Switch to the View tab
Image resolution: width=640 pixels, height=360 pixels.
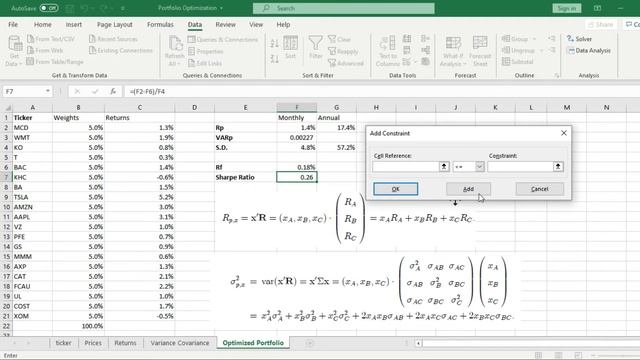pos(256,24)
